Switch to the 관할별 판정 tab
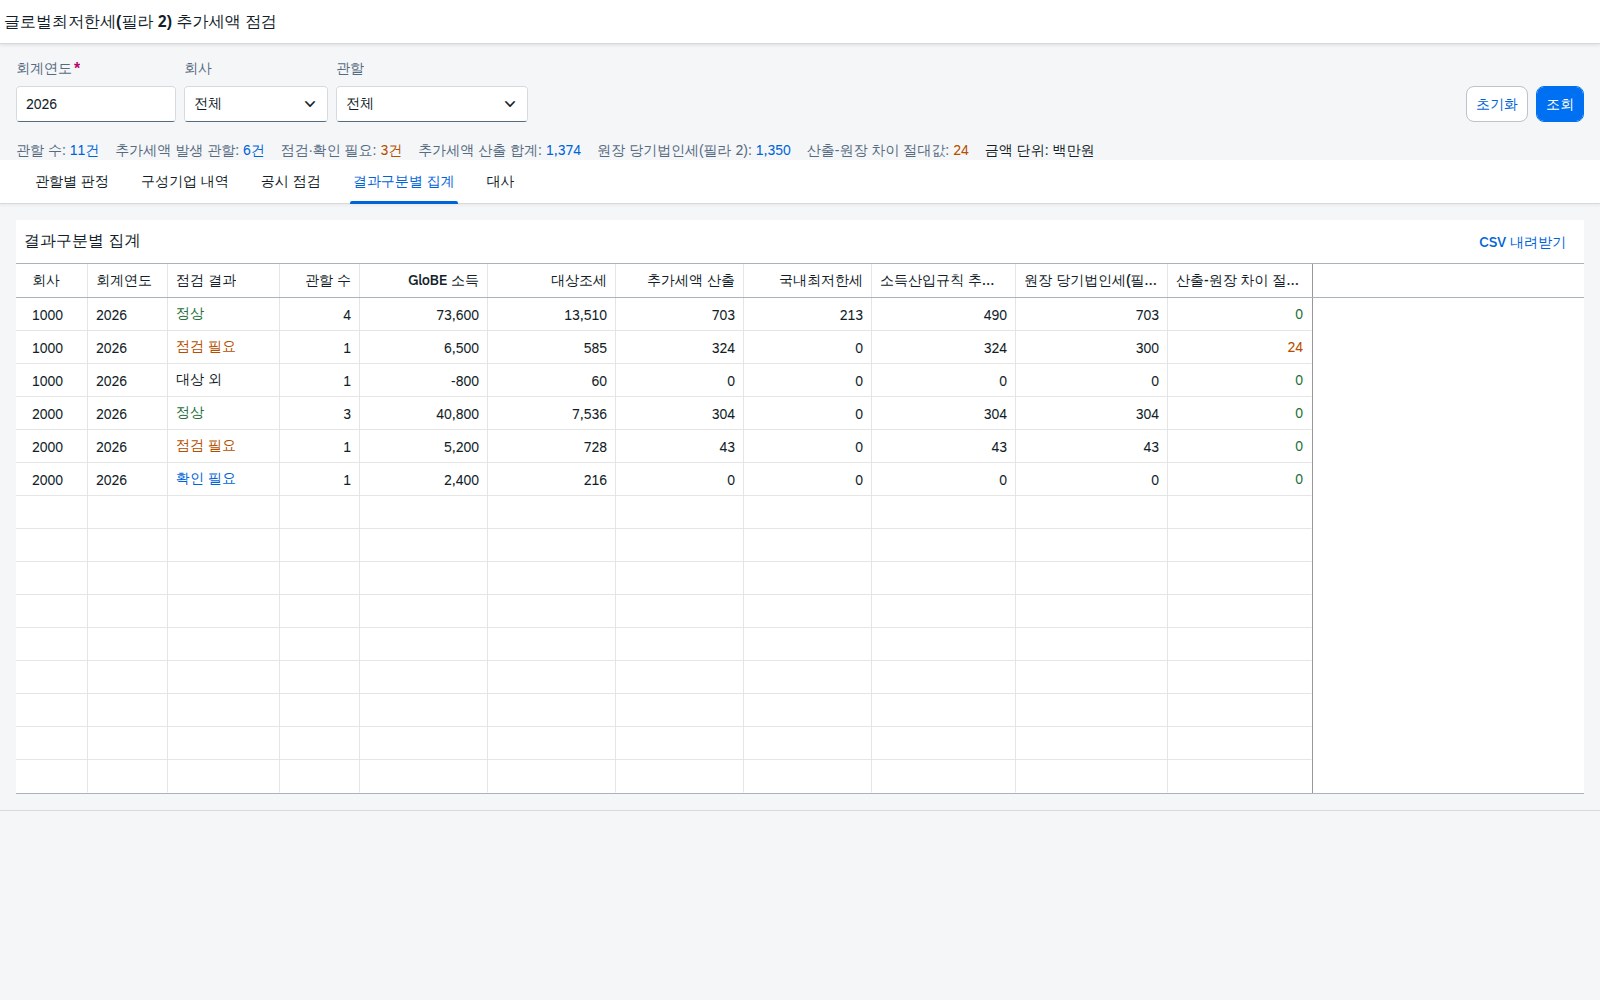1600x1000 pixels. pos(72,182)
